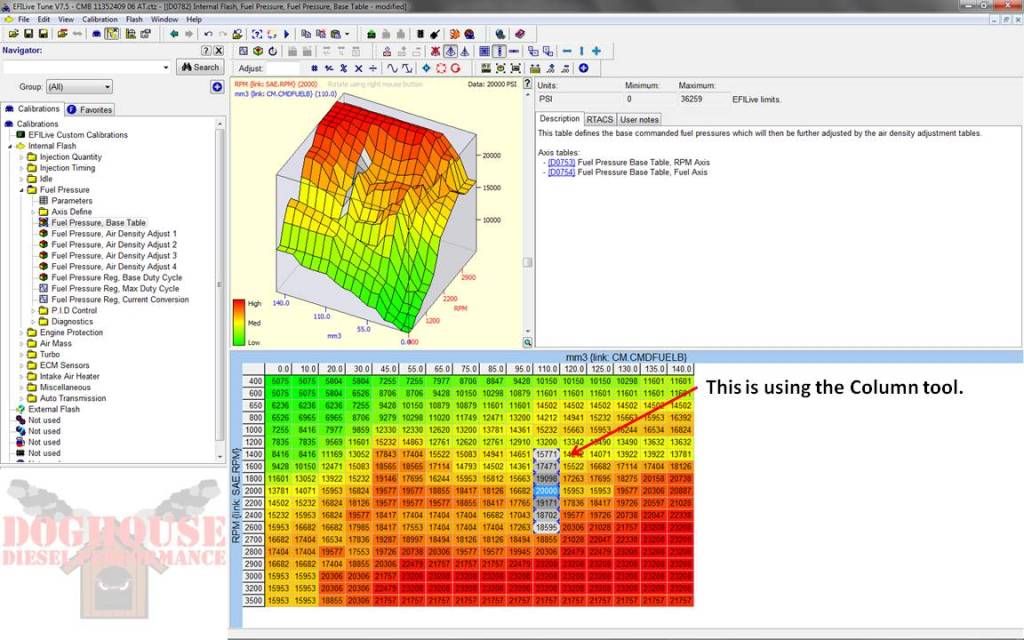Expand the P.I.D Control folder
This screenshot has width=1024, height=640.
[33, 310]
